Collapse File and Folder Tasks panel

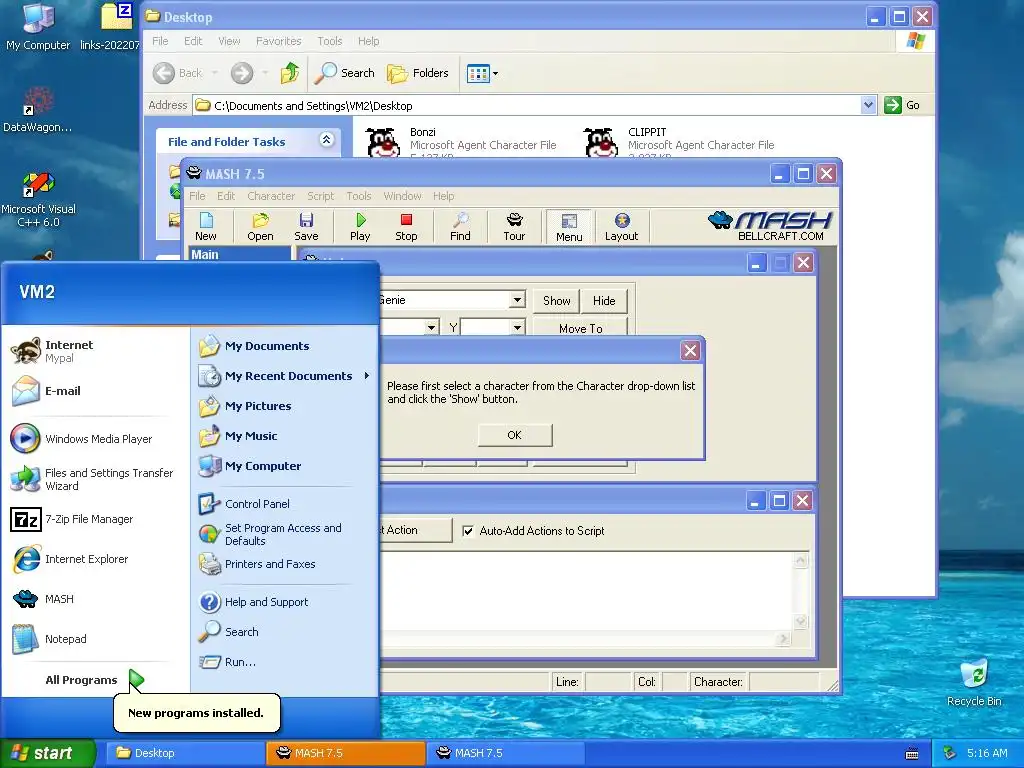pyautogui.click(x=327, y=140)
